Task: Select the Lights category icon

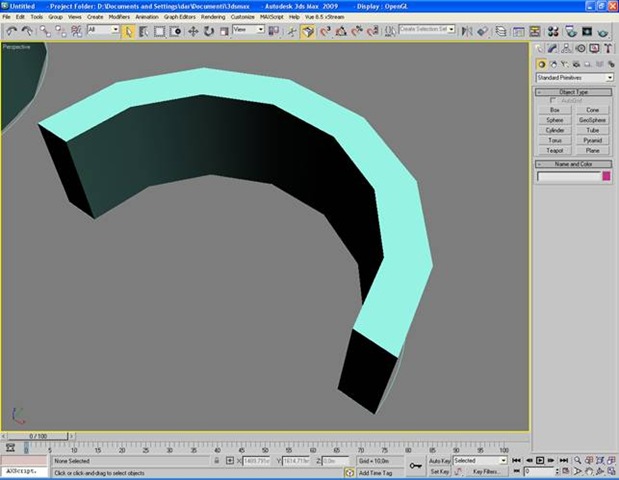Action: [563, 63]
